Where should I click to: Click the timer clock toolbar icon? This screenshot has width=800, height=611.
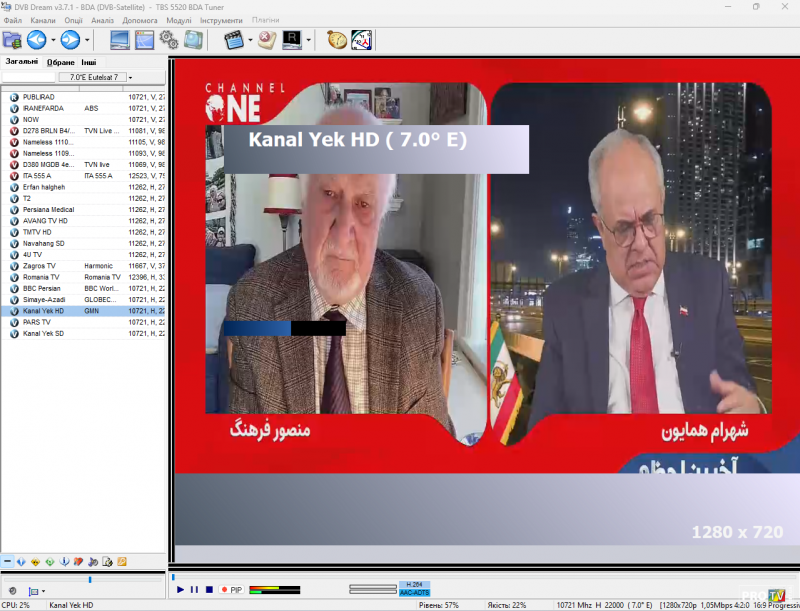point(337,40)
